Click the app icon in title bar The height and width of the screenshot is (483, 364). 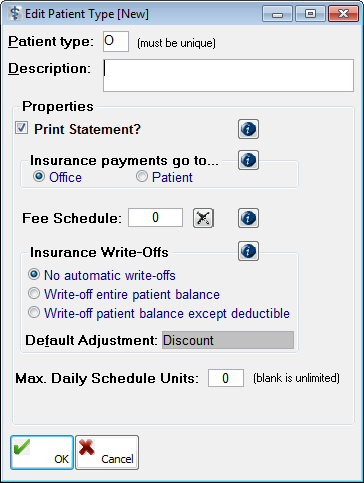pyautogui.click(x=14, y=14)
